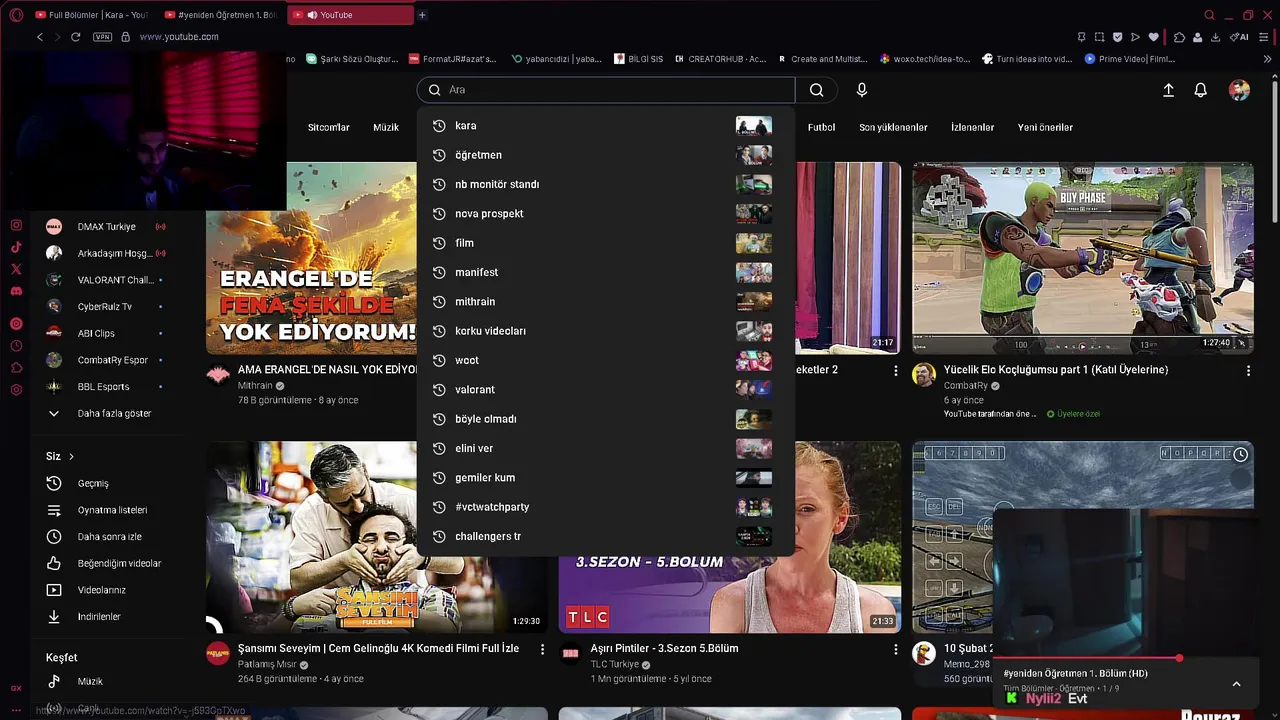
Task: Choose 'kara' search suggestion
Action: [605, 126]
